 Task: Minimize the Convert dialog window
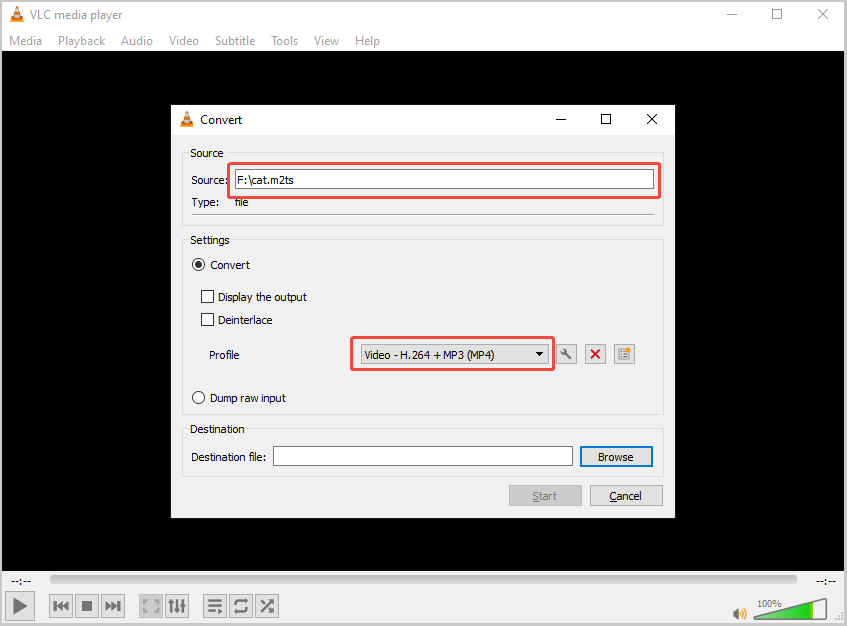[x=561, y=119]
